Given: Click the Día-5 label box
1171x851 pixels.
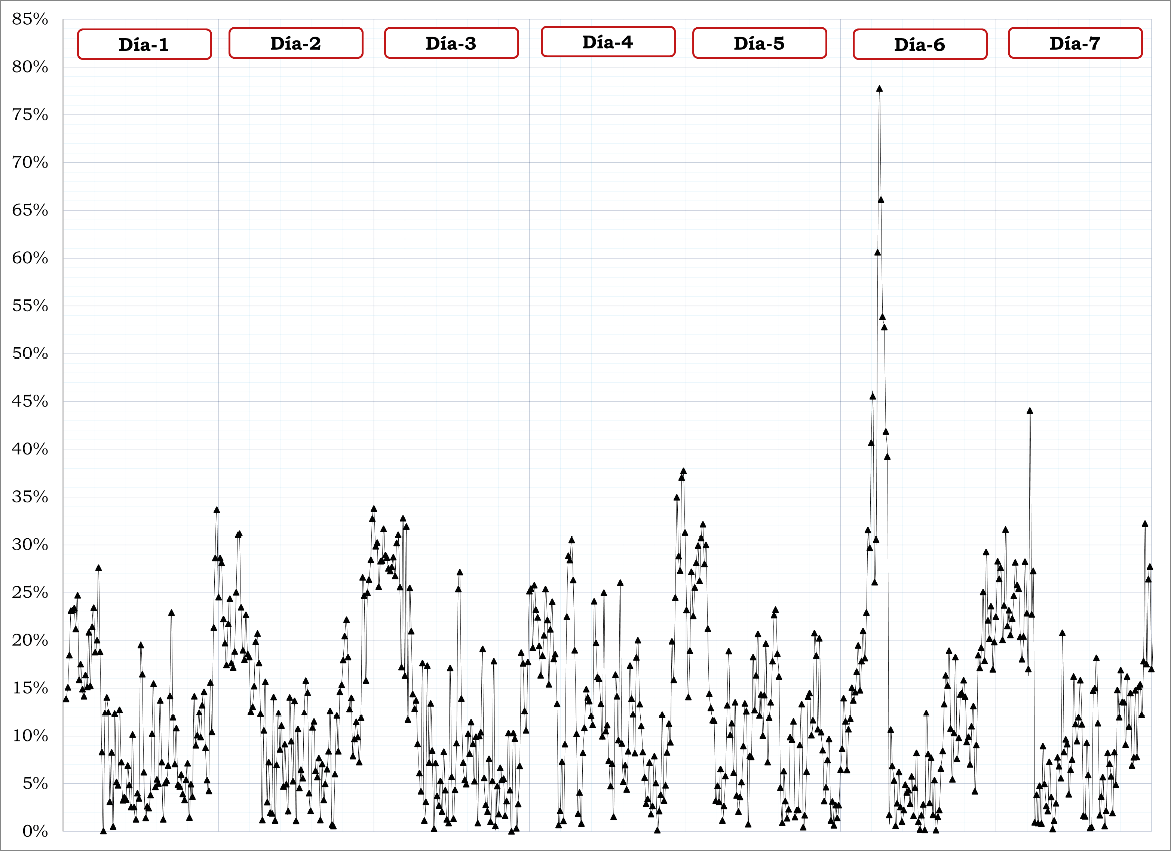Looking at the screenshot, I should click(x=759, y=43).
